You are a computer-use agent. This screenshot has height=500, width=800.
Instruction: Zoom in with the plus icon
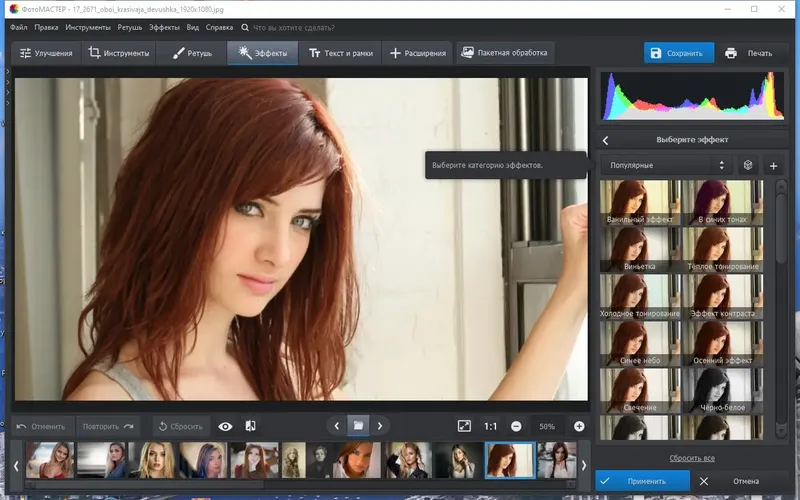pos(579,427)
